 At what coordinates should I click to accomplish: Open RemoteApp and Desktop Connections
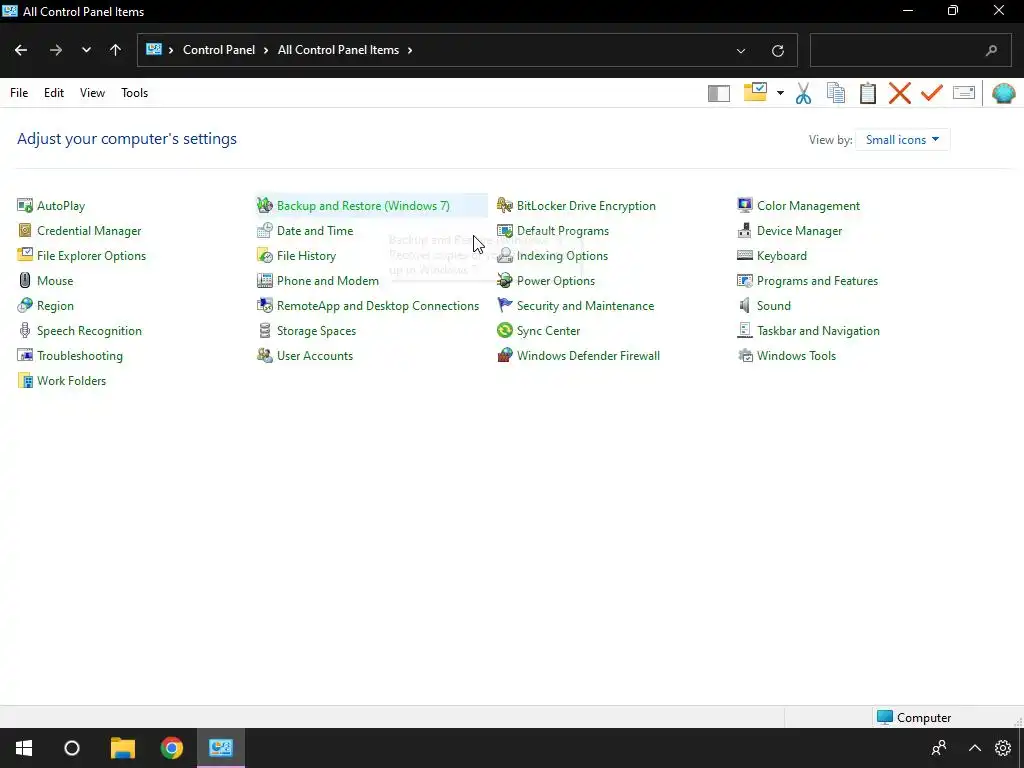coord(368,306)
